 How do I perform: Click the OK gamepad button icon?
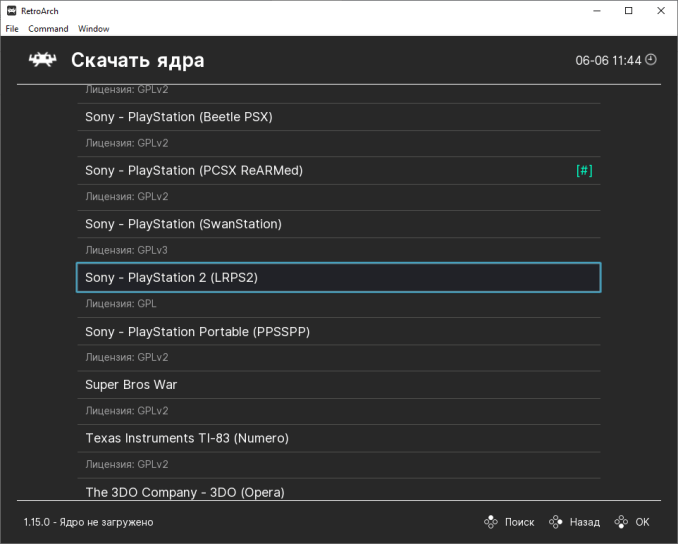(x=621, y=522)
